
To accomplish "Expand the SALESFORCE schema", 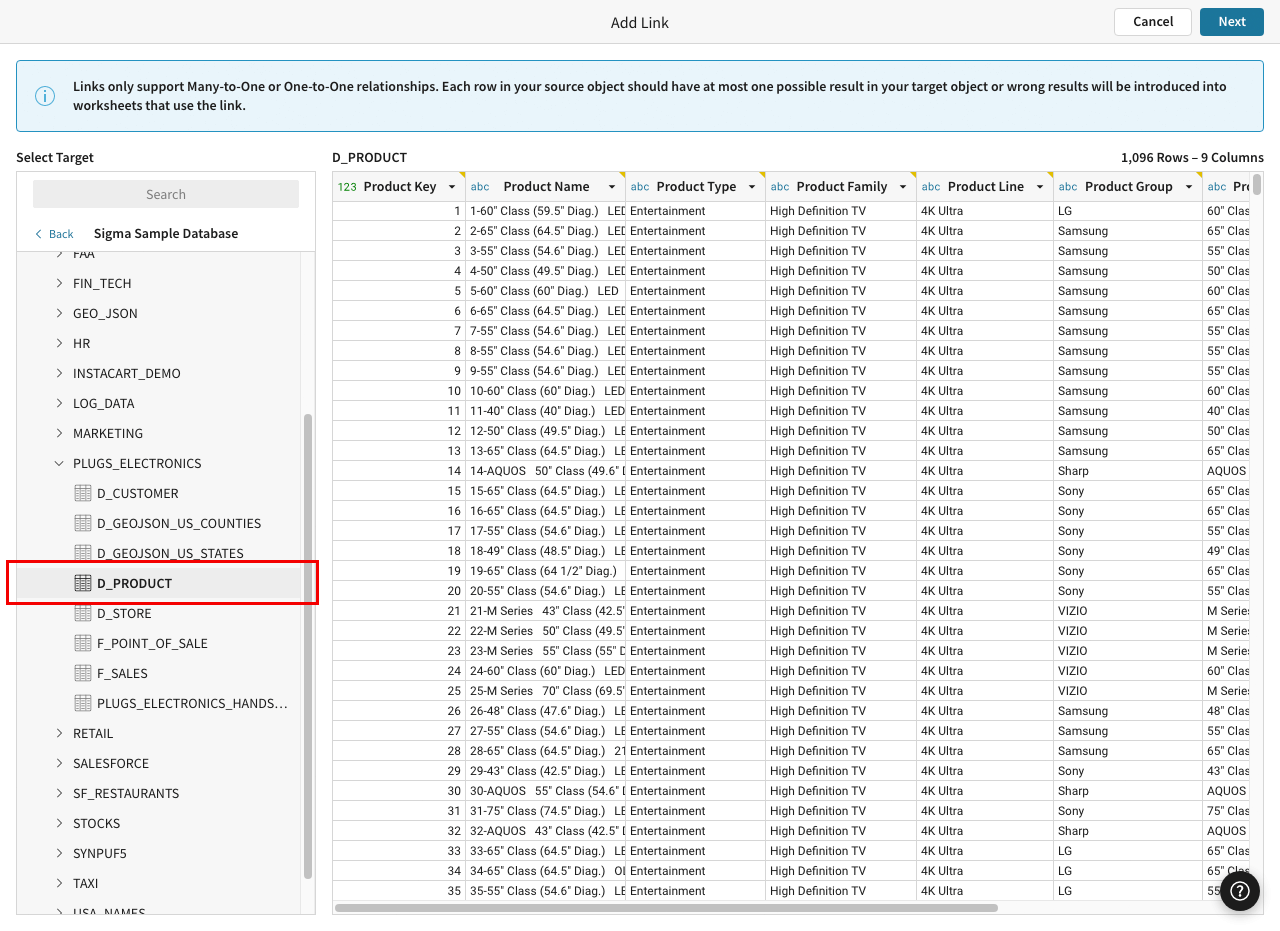I will coord(60,763).
